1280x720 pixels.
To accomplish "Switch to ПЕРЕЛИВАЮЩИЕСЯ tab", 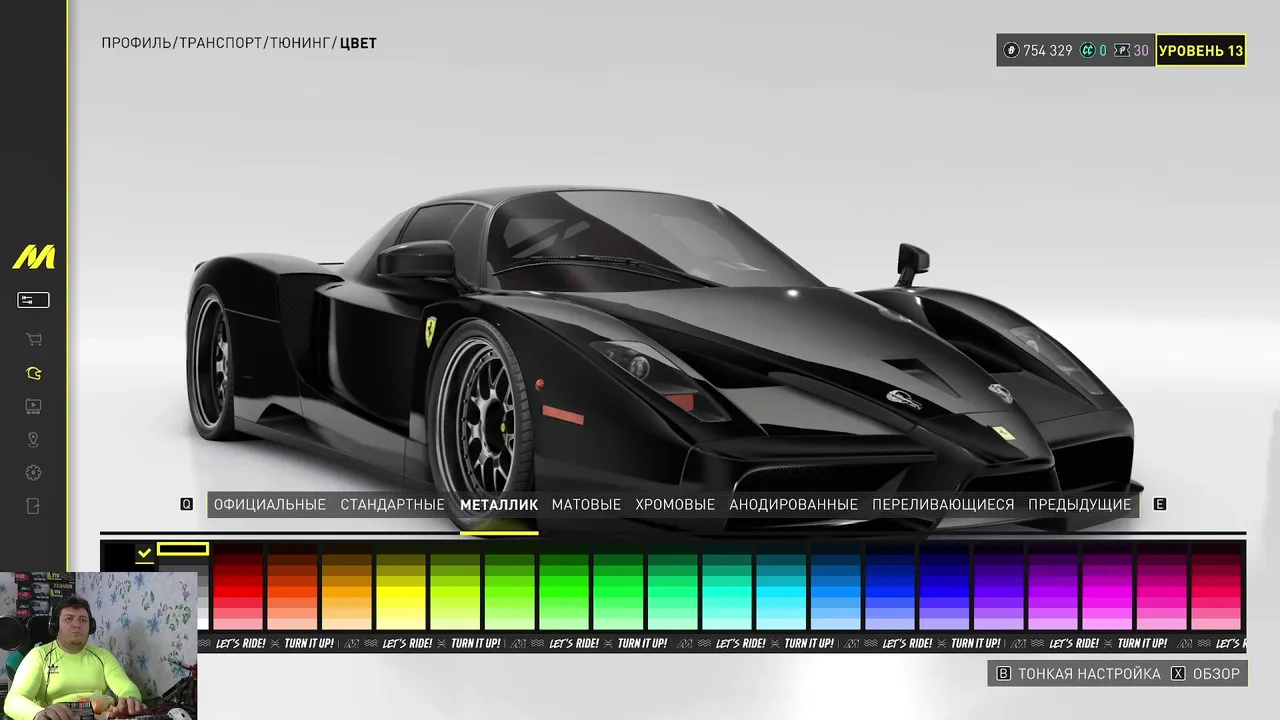I will tap(943, 505).
